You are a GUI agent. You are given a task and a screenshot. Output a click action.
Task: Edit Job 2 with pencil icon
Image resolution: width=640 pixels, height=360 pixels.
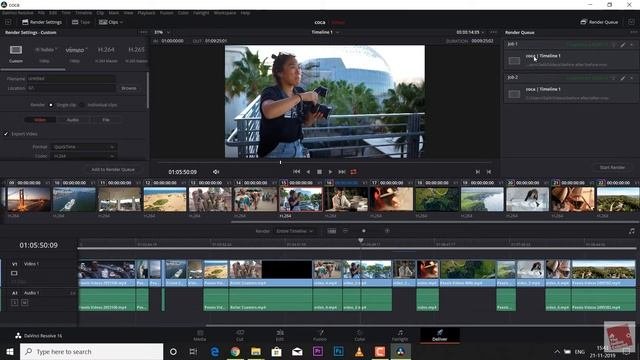tap(622, 78)
